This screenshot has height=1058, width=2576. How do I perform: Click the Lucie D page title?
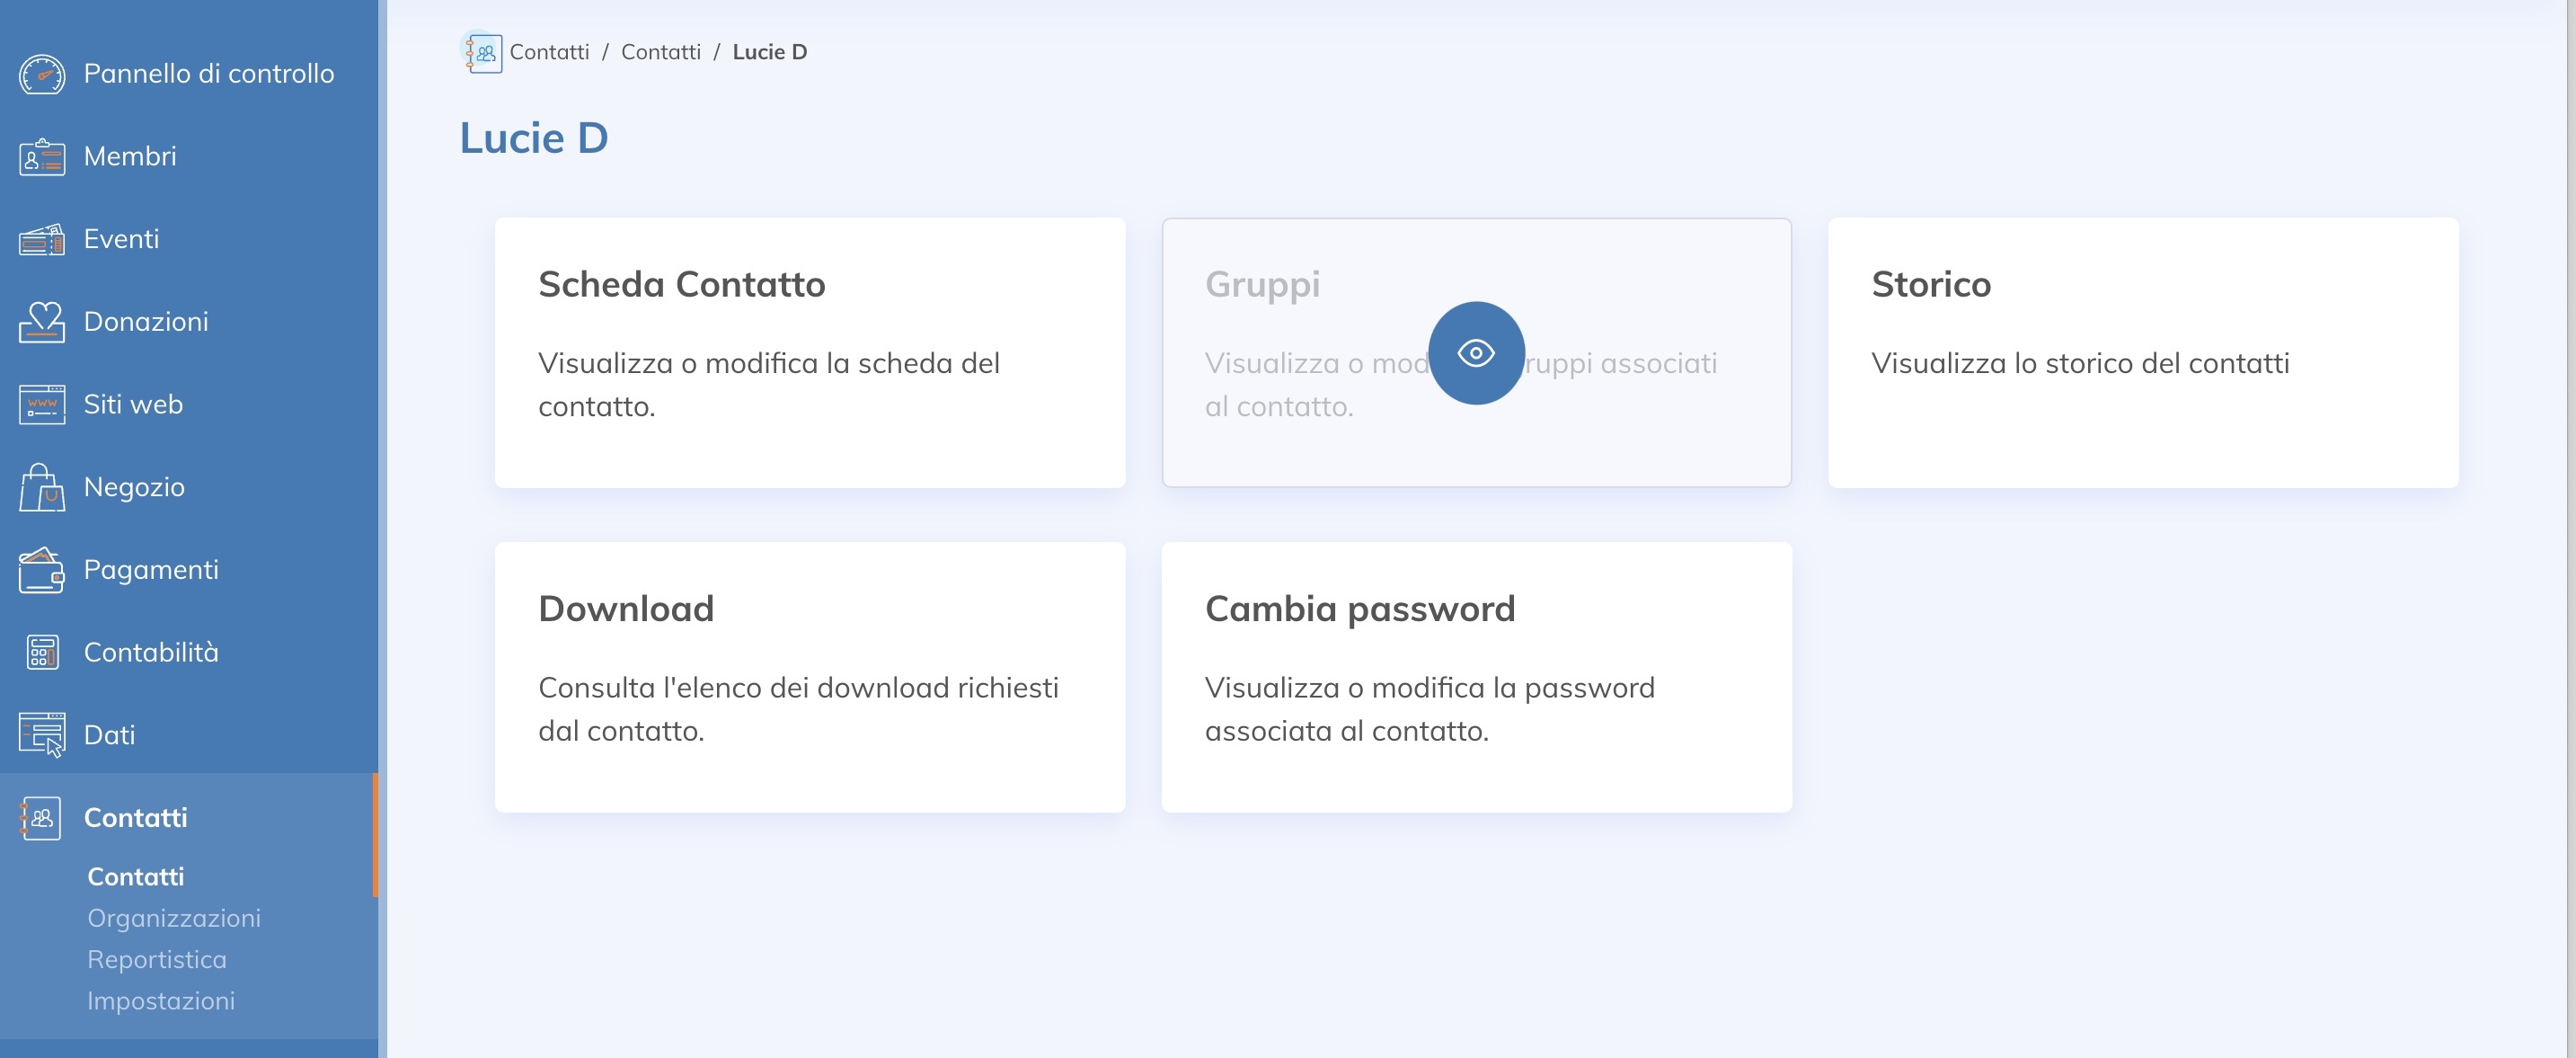(x=533, y=137)
